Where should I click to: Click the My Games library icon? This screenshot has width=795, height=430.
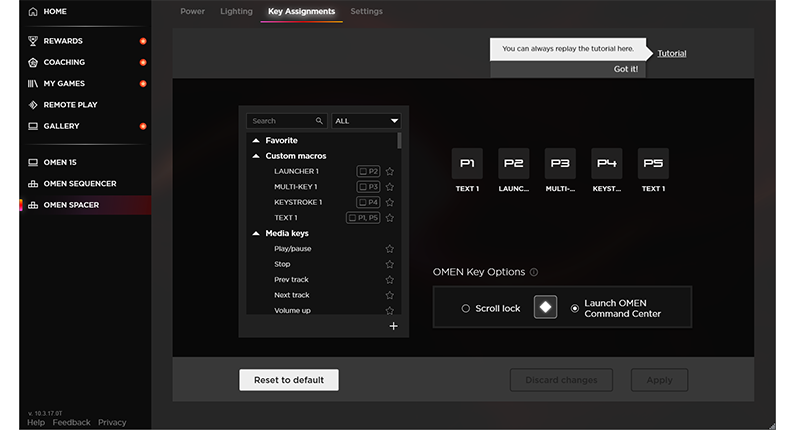(33, 83)
